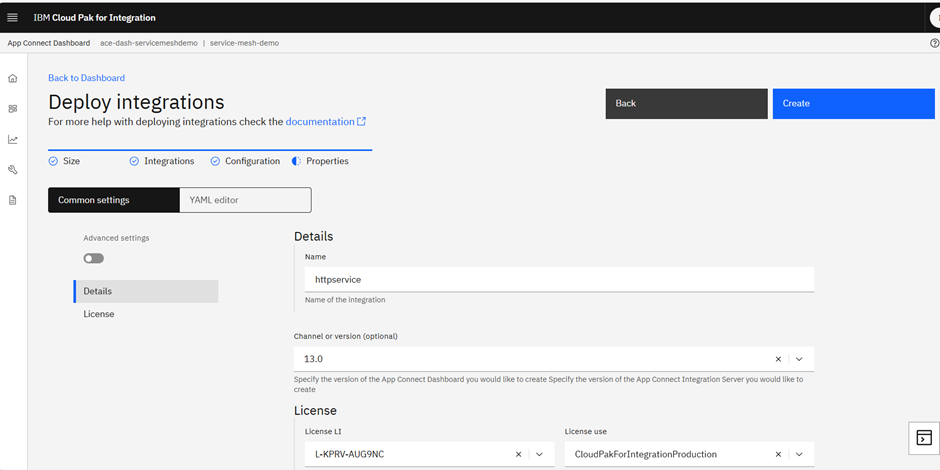Click the License section heading
940x470 pixels.
click(315, 411)
